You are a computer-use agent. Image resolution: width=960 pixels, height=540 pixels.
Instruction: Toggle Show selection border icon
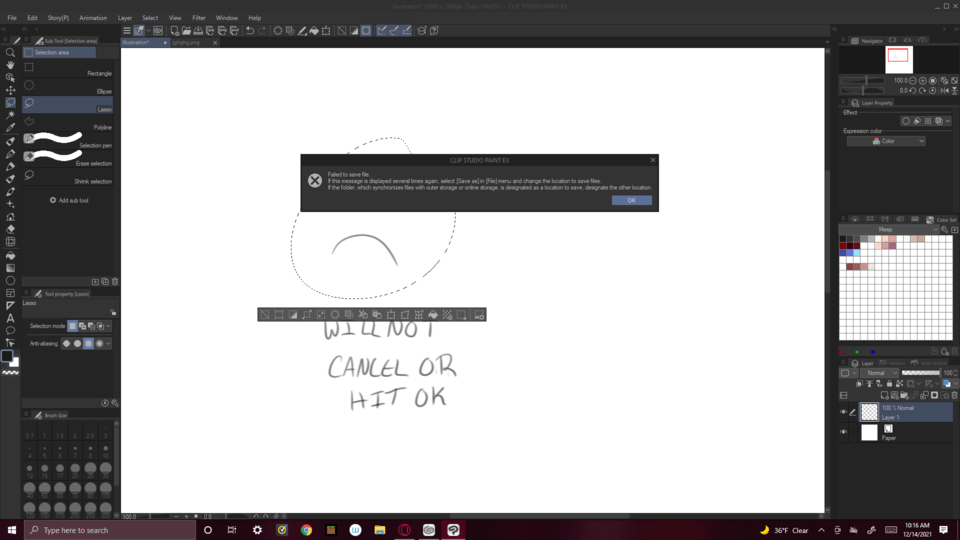tap(366, 31)
